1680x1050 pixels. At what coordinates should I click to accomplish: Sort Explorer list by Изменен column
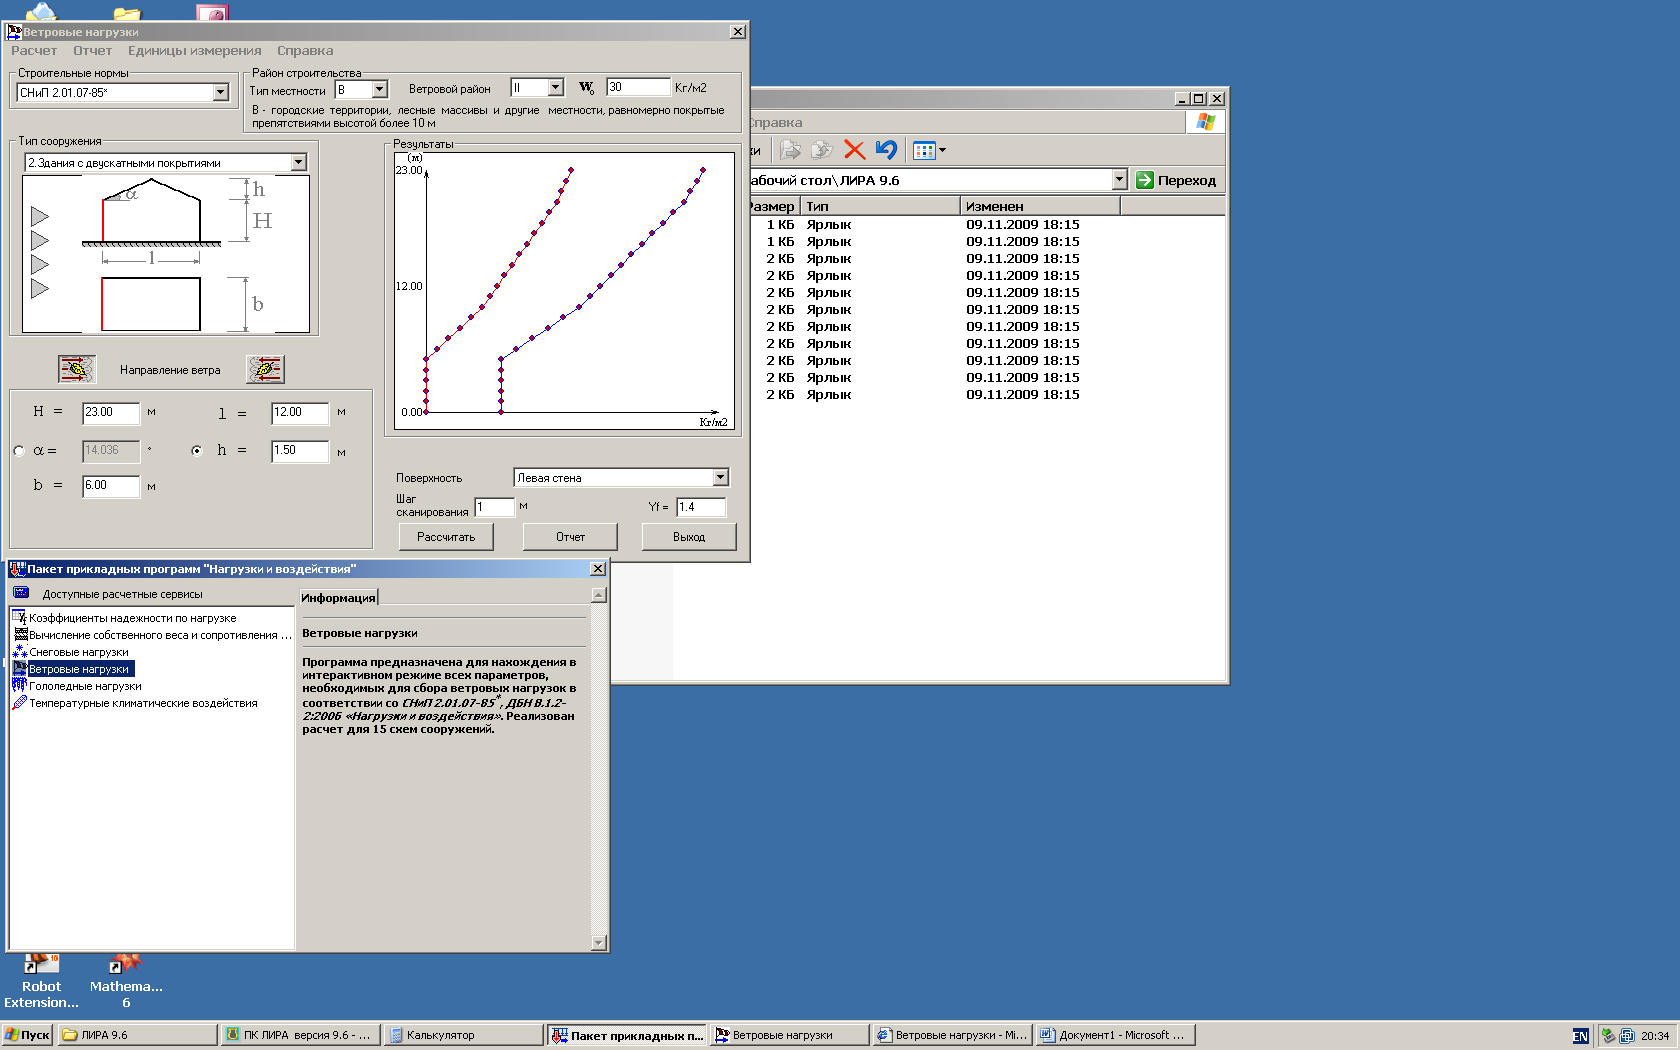[x=1040, y=206]
